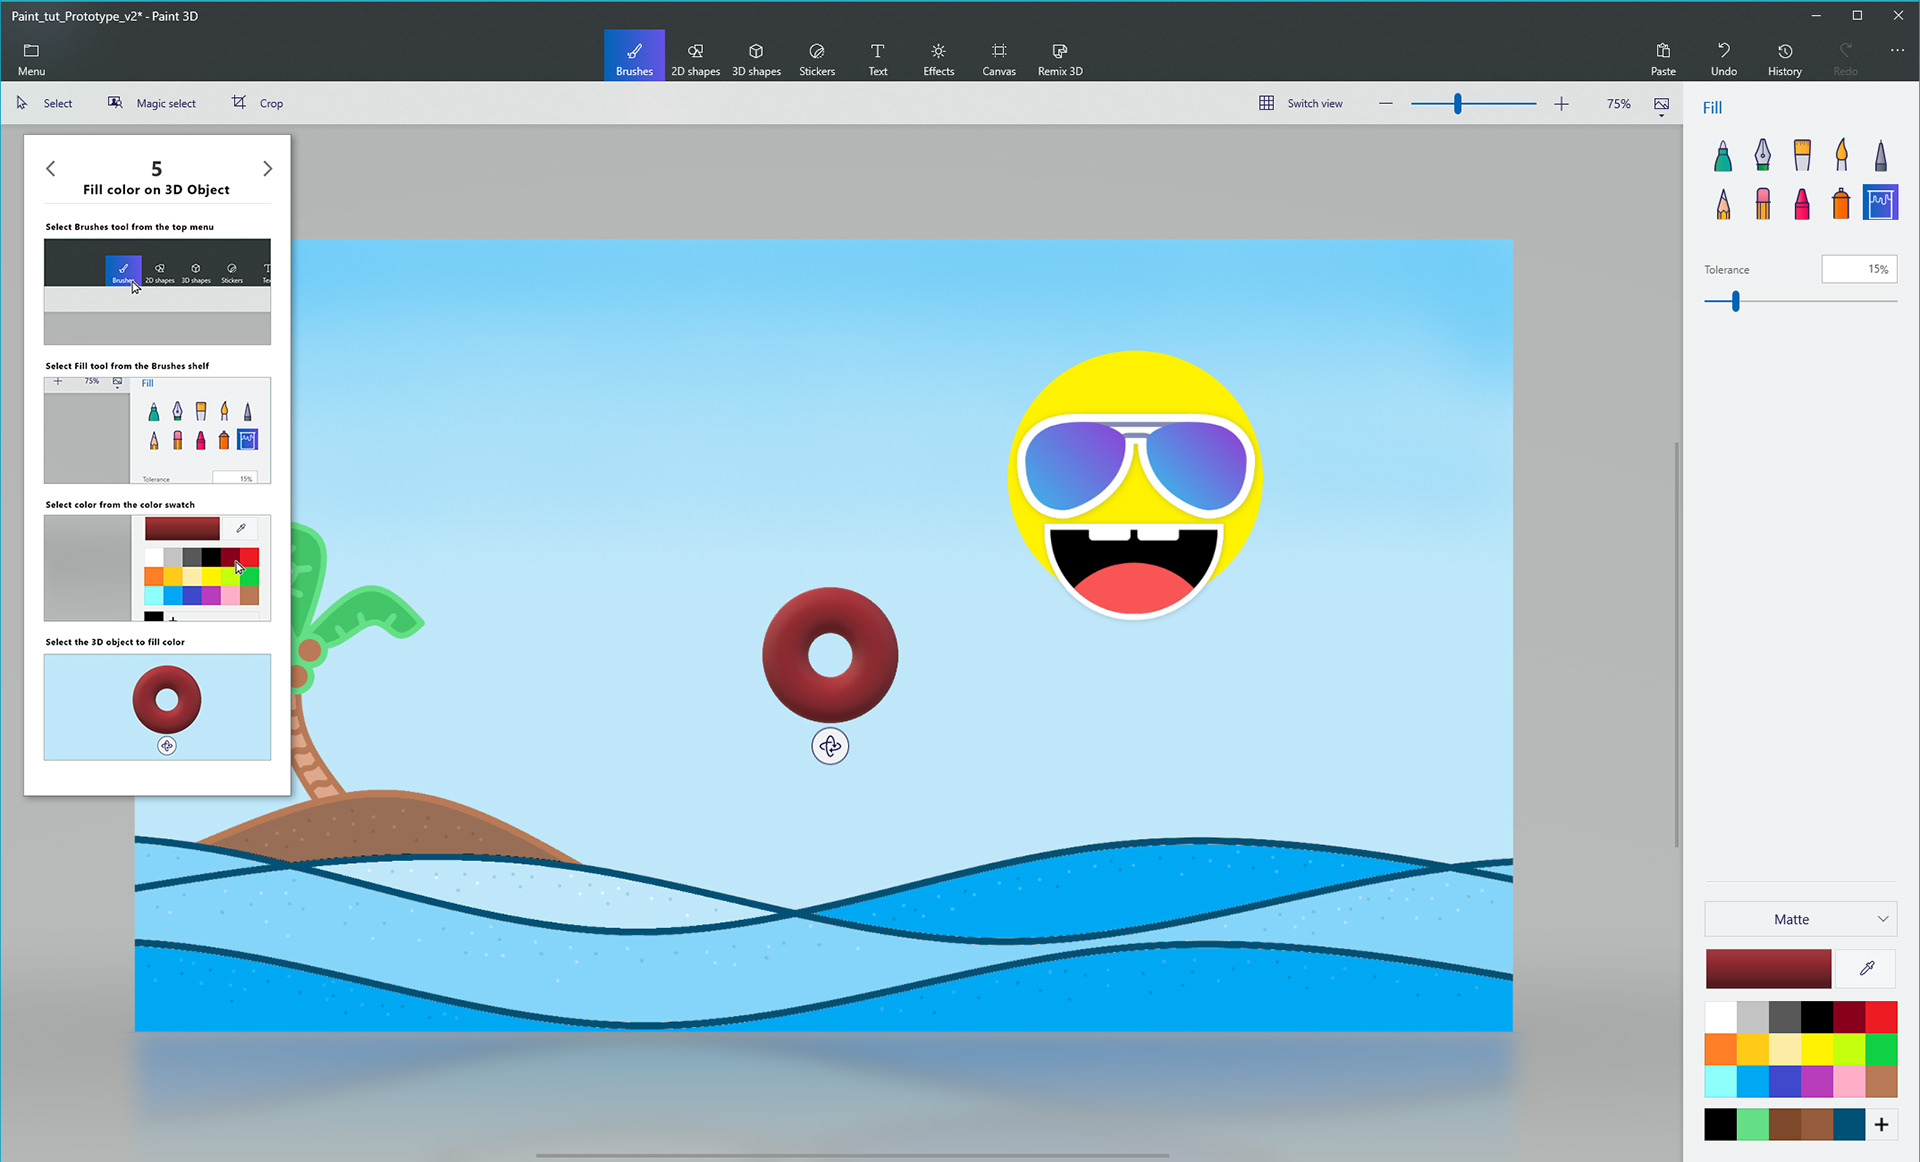This screenshot has width=1920, height=1162.
Task: Select the Calligraphy pen tool
Action: pos(1762,156)
